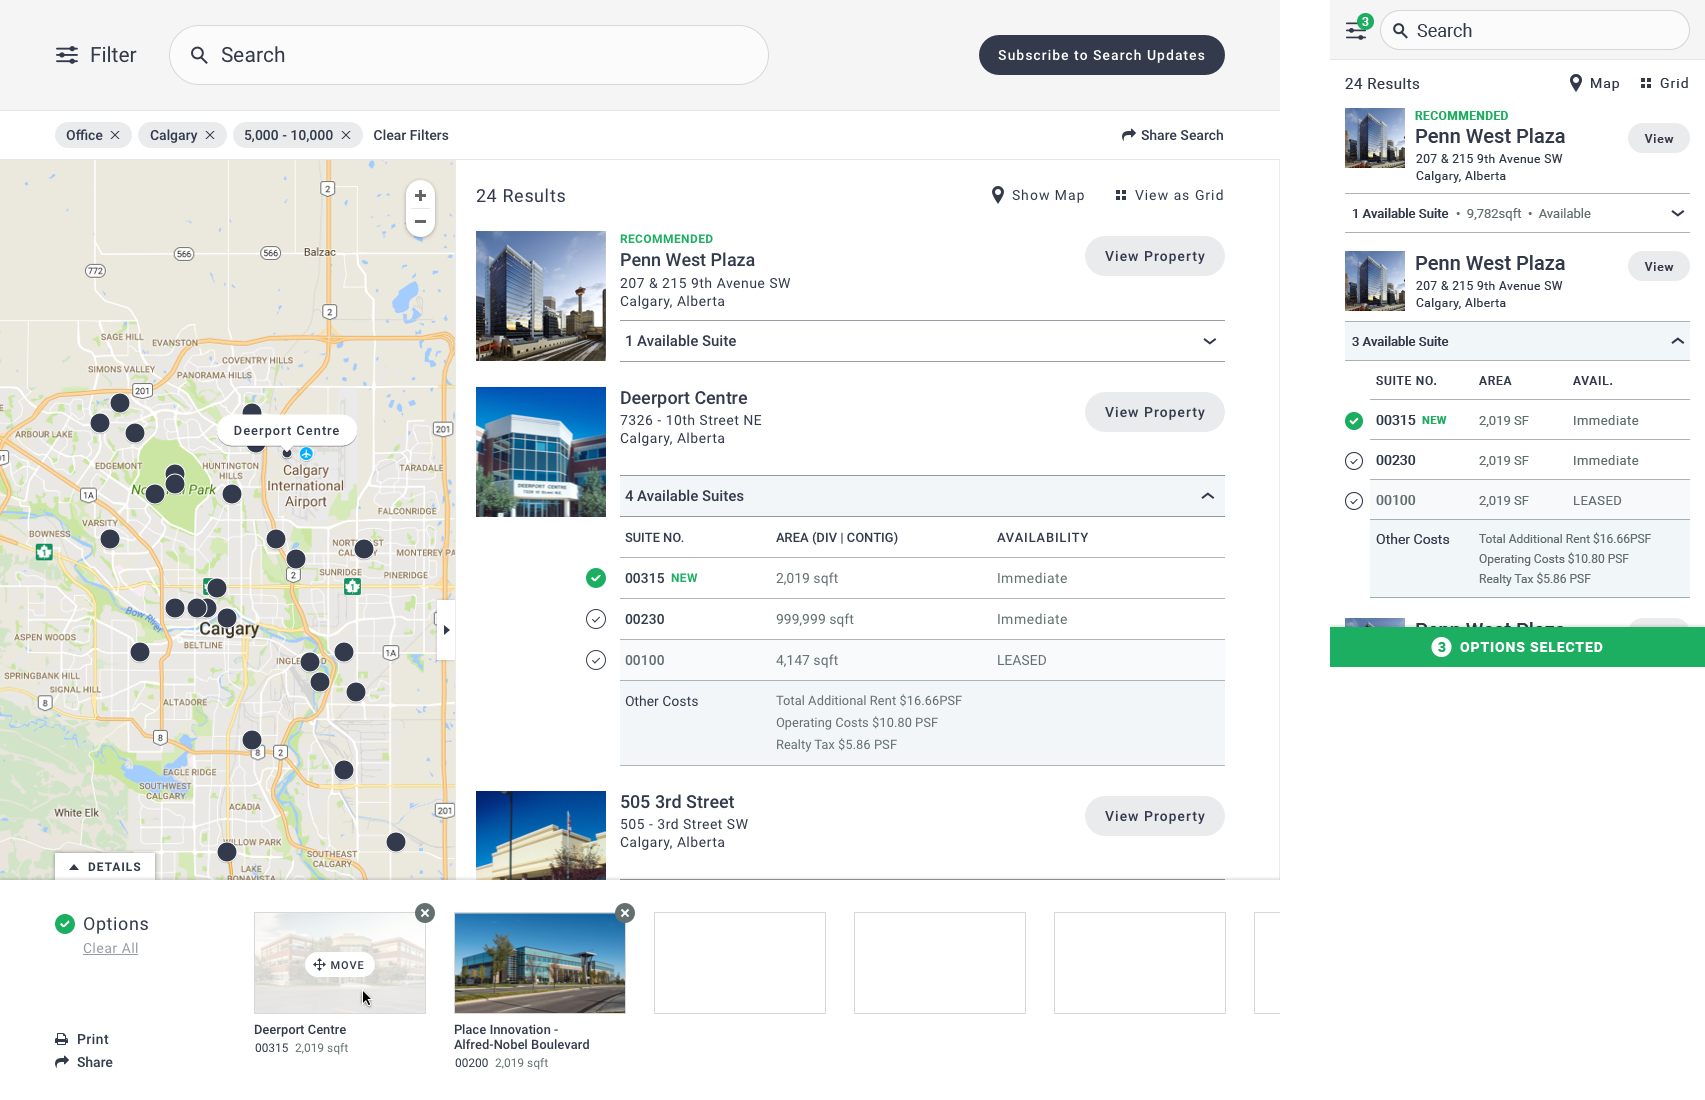The height and width of the screenshot is (1100, 1705).
Task: Open the Filter panel
Action: (x=96, y=55)
